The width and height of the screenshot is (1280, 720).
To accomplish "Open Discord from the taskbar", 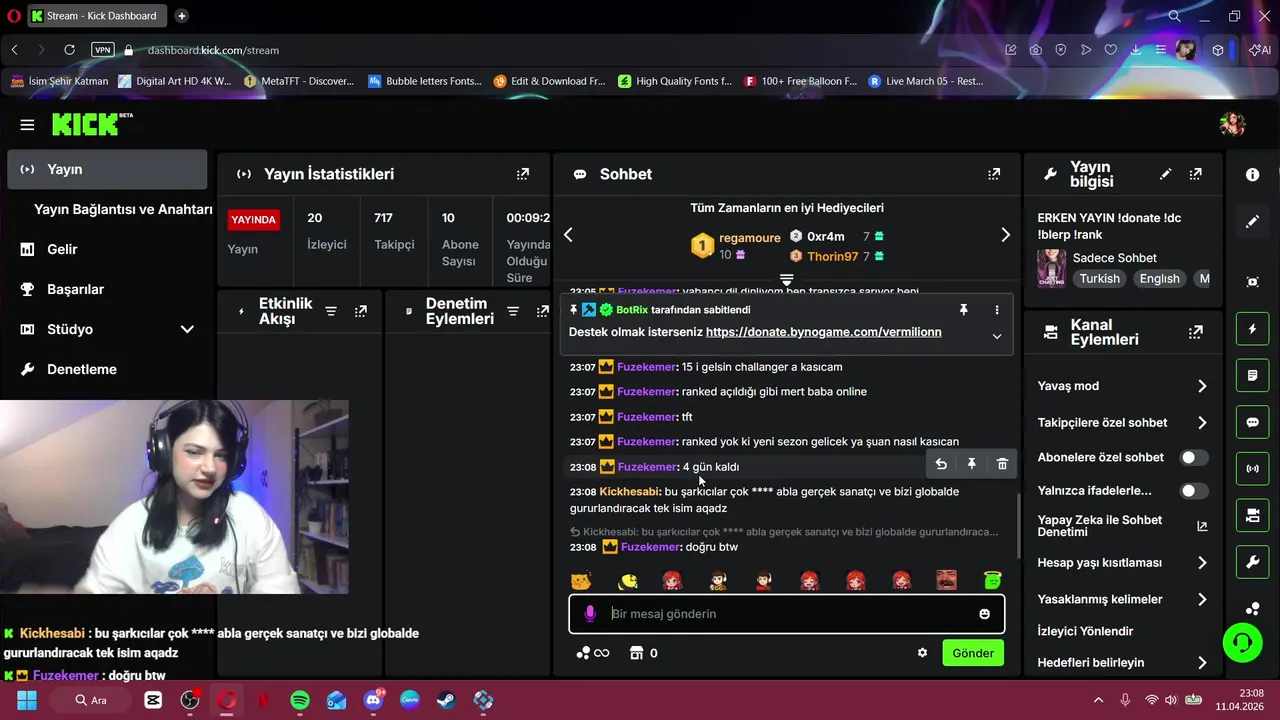I will (375, 700).
